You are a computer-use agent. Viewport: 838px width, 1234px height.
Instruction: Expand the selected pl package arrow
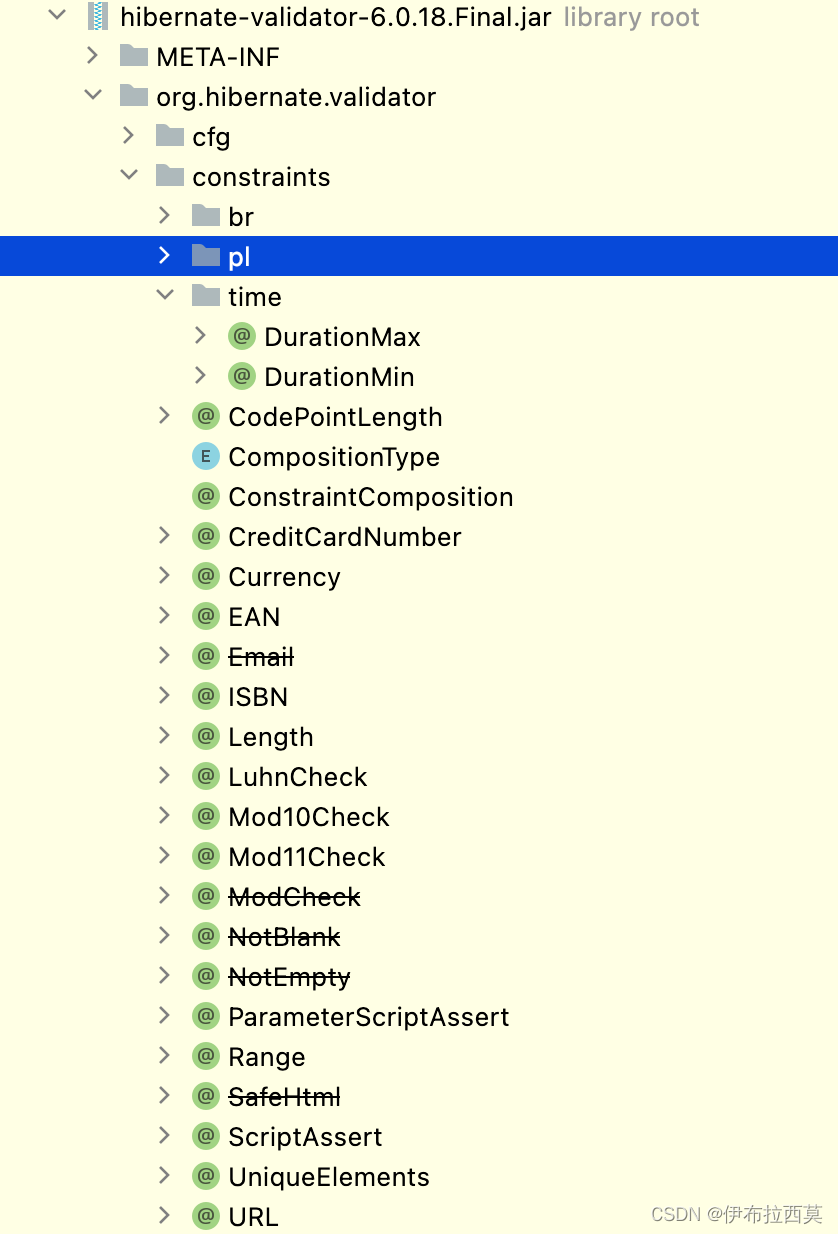click(165, 255)
